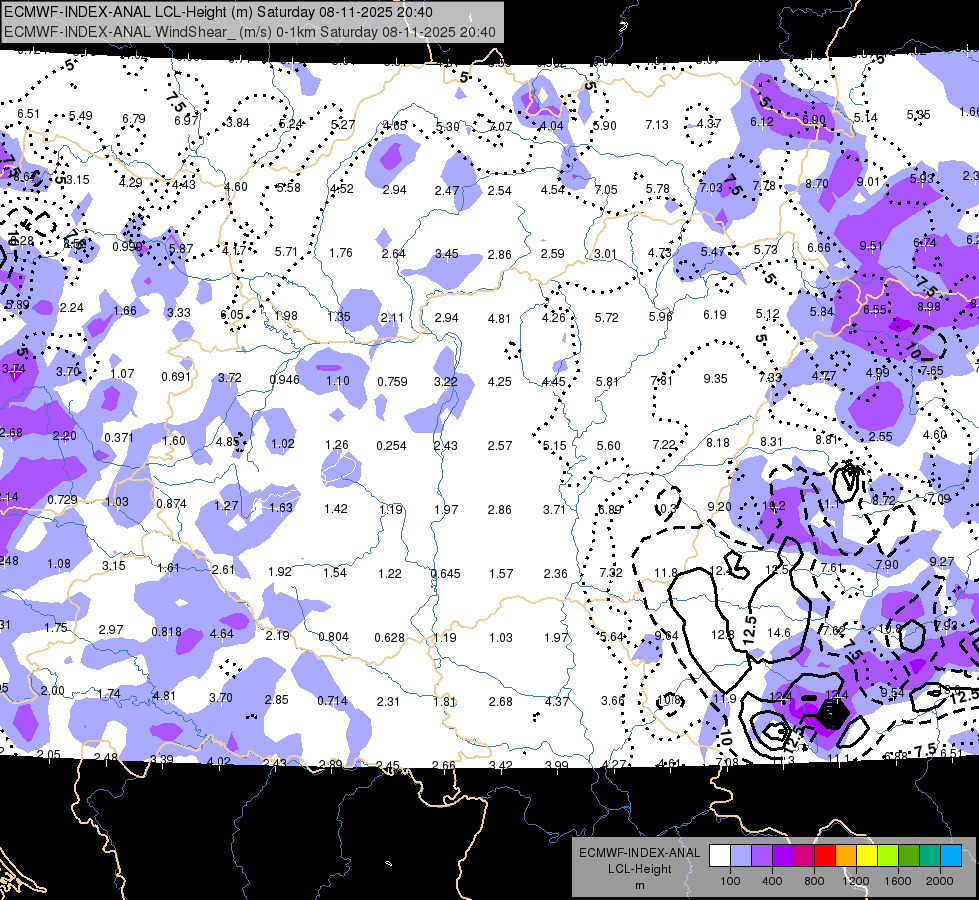Choose the orange legend swatch

tap(846, 856)
